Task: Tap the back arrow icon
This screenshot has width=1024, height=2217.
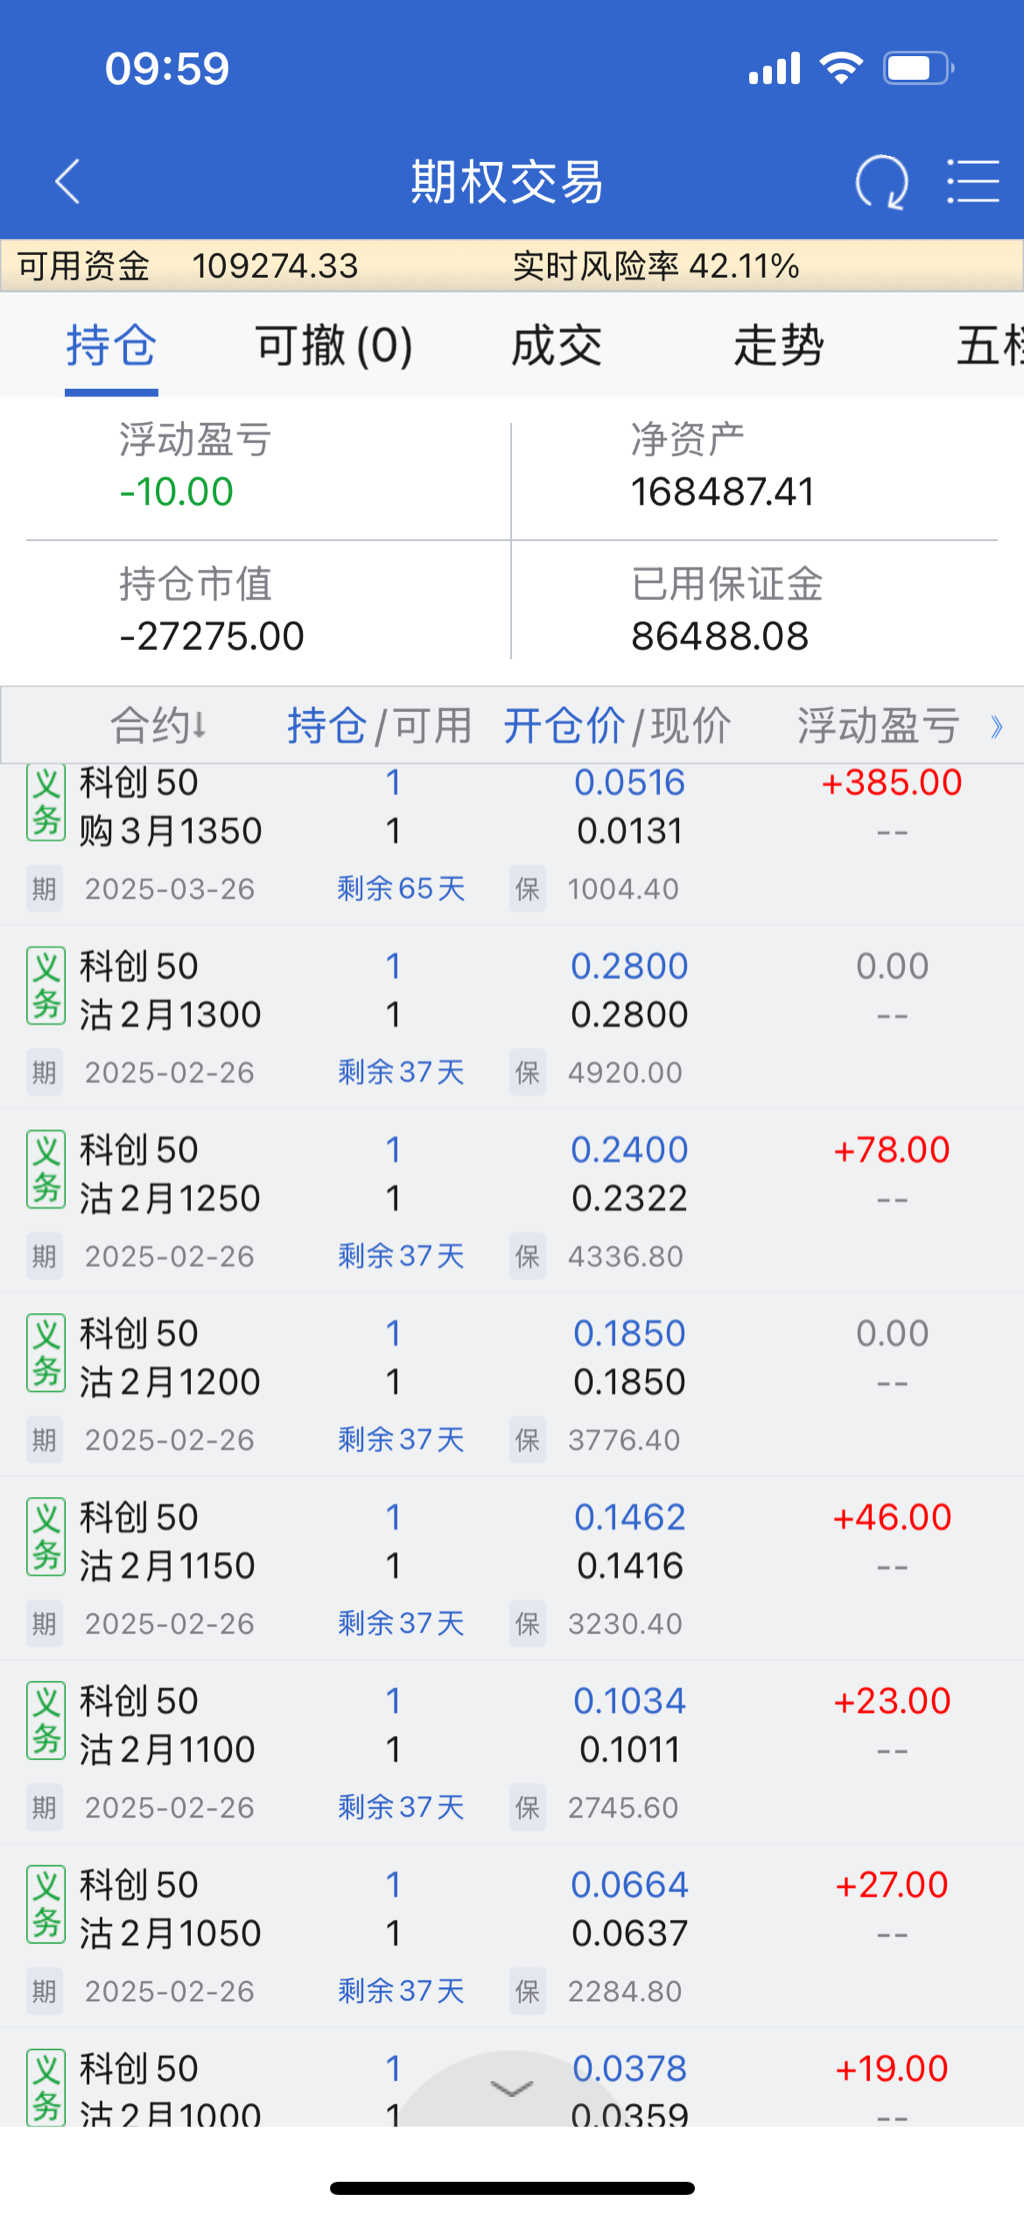Action: coord(68,182)
